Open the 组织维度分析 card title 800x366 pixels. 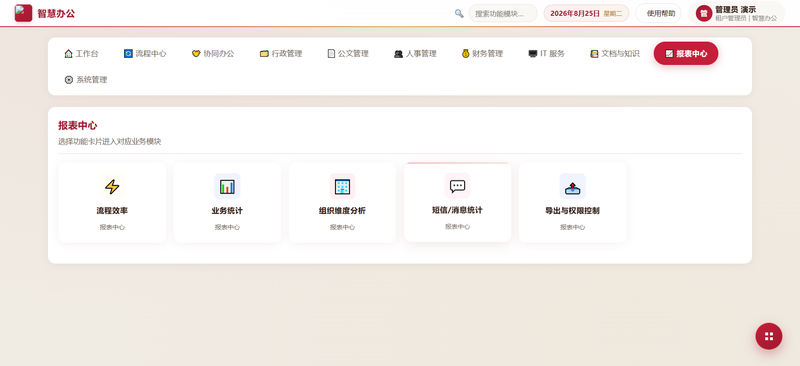tap(342, 211)
